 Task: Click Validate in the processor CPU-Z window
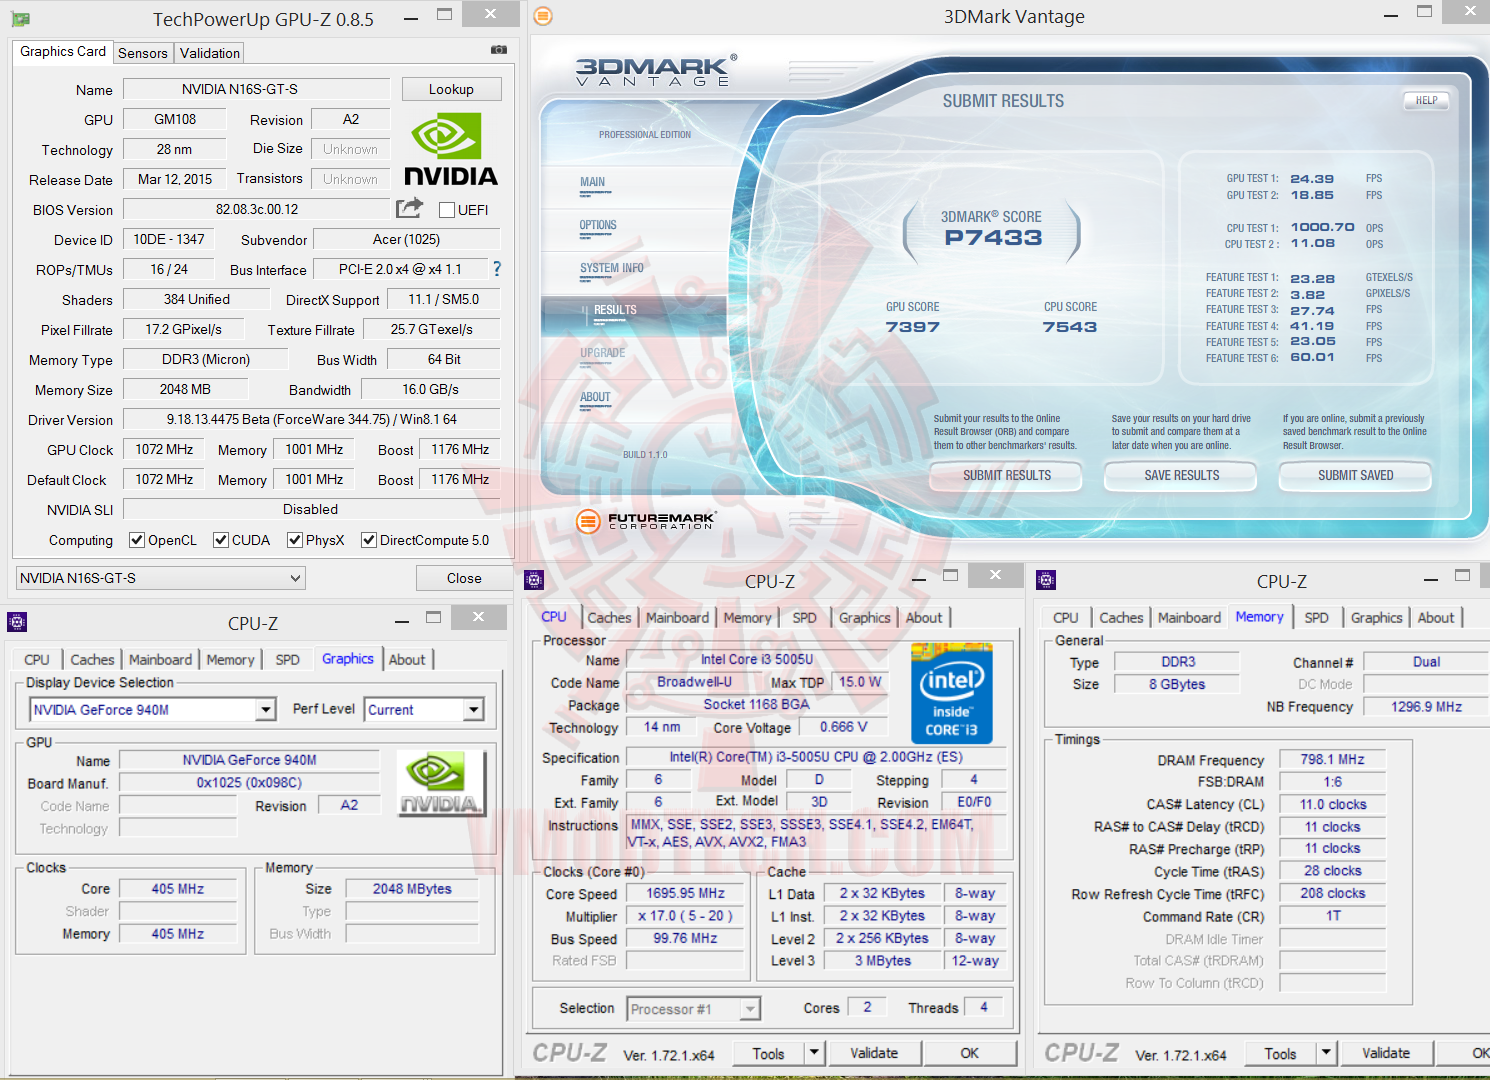pyautogui.click(x=874, y=1053)
